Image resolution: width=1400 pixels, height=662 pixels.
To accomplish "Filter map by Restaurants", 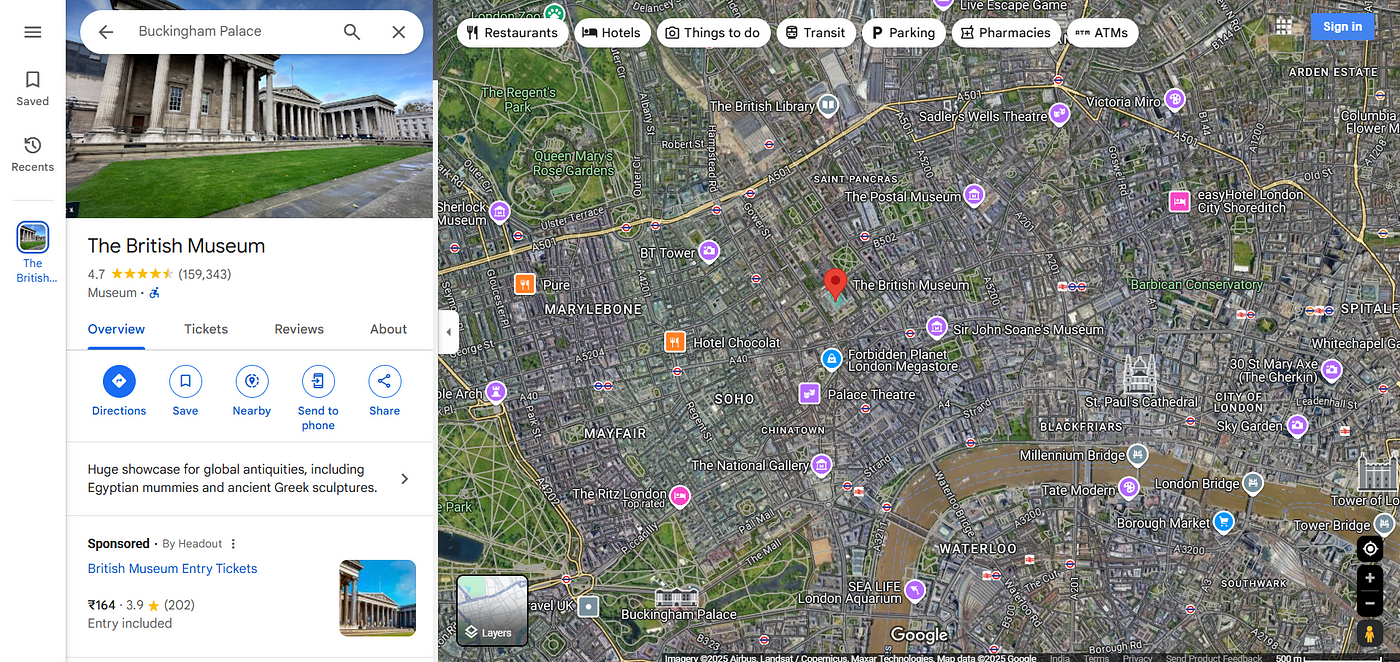I will coord(512,32).
